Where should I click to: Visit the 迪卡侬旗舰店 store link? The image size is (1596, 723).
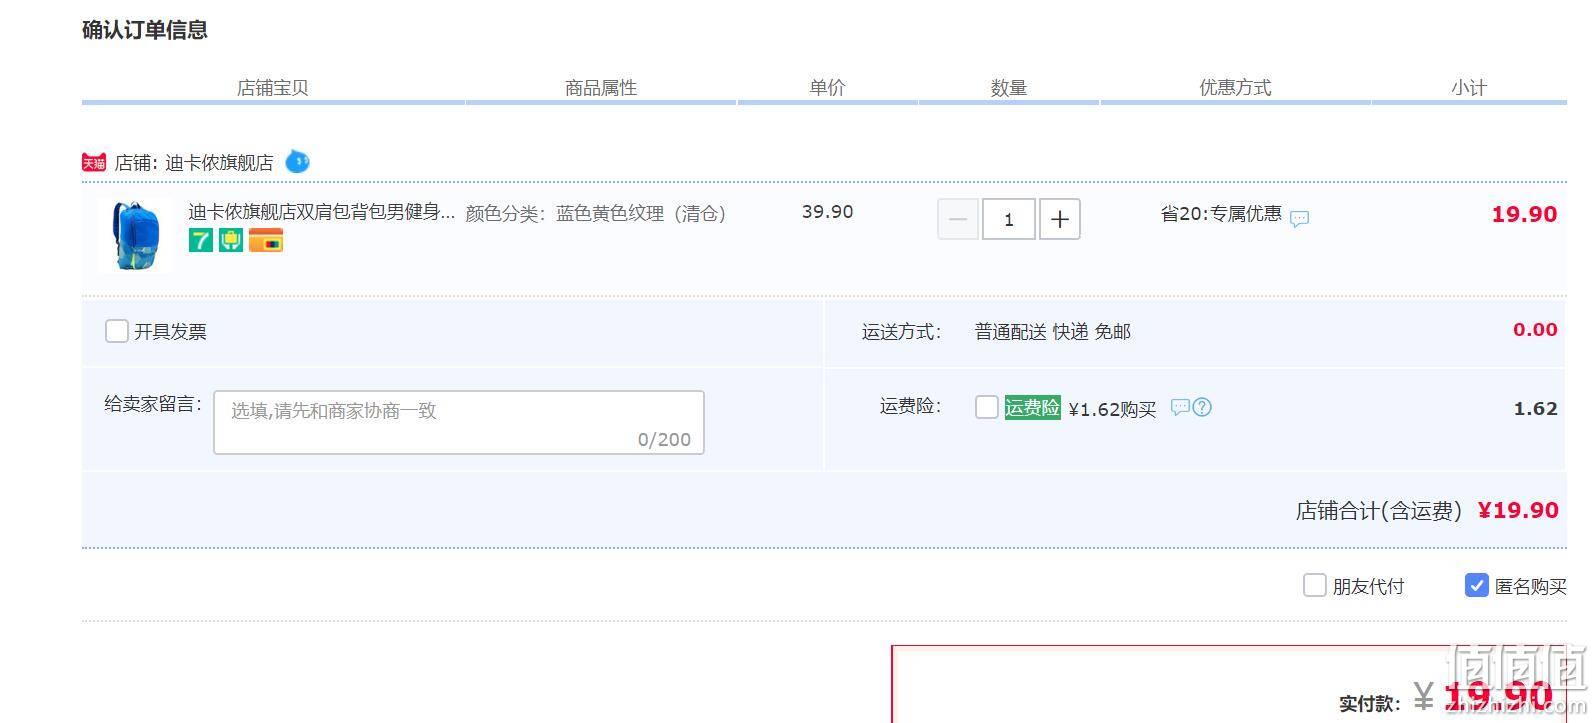click(219, 162)
